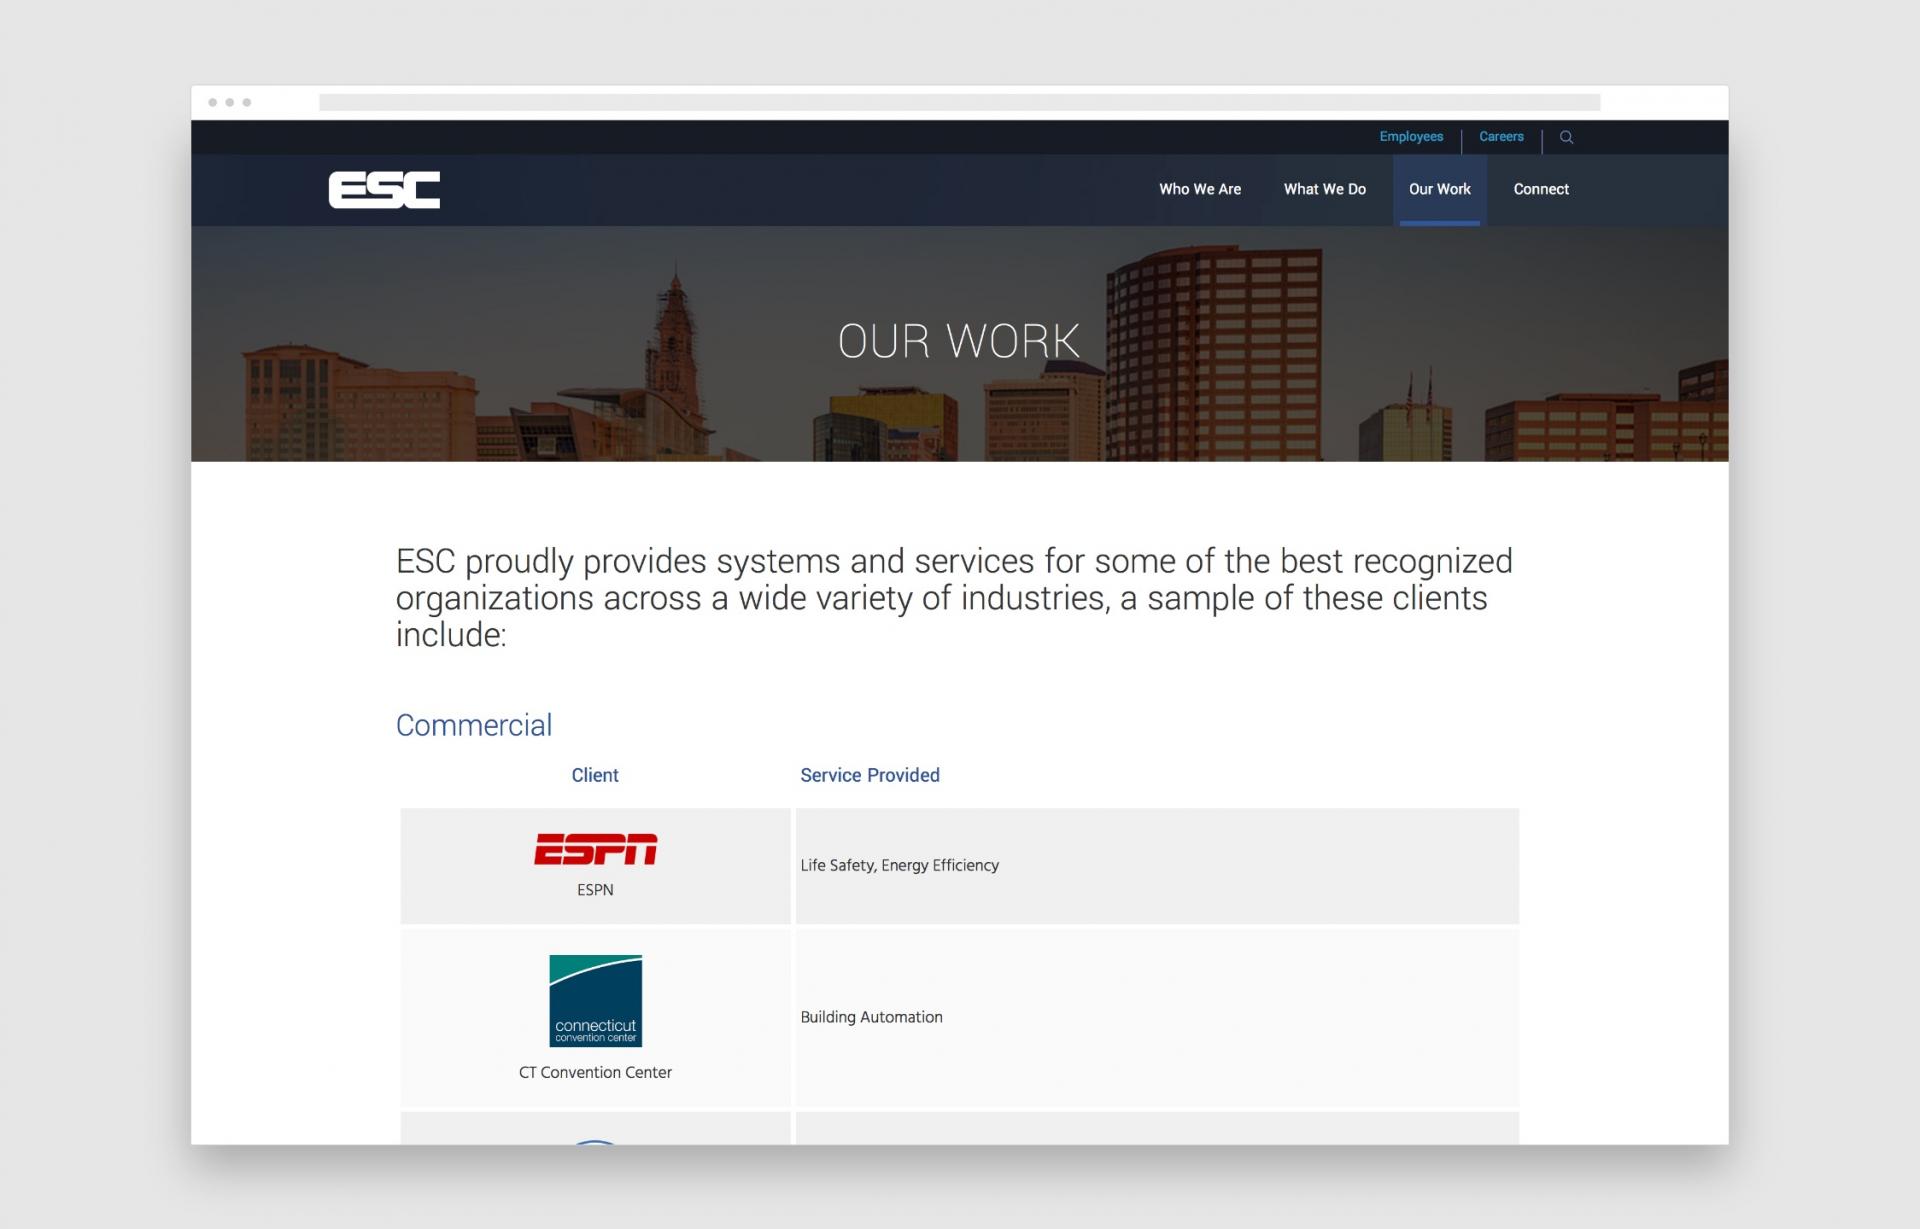Select the Our Work navigation tab
Viewport: 1920px width, 1229px height.
pyautogui.click(x=1440, y=189)
